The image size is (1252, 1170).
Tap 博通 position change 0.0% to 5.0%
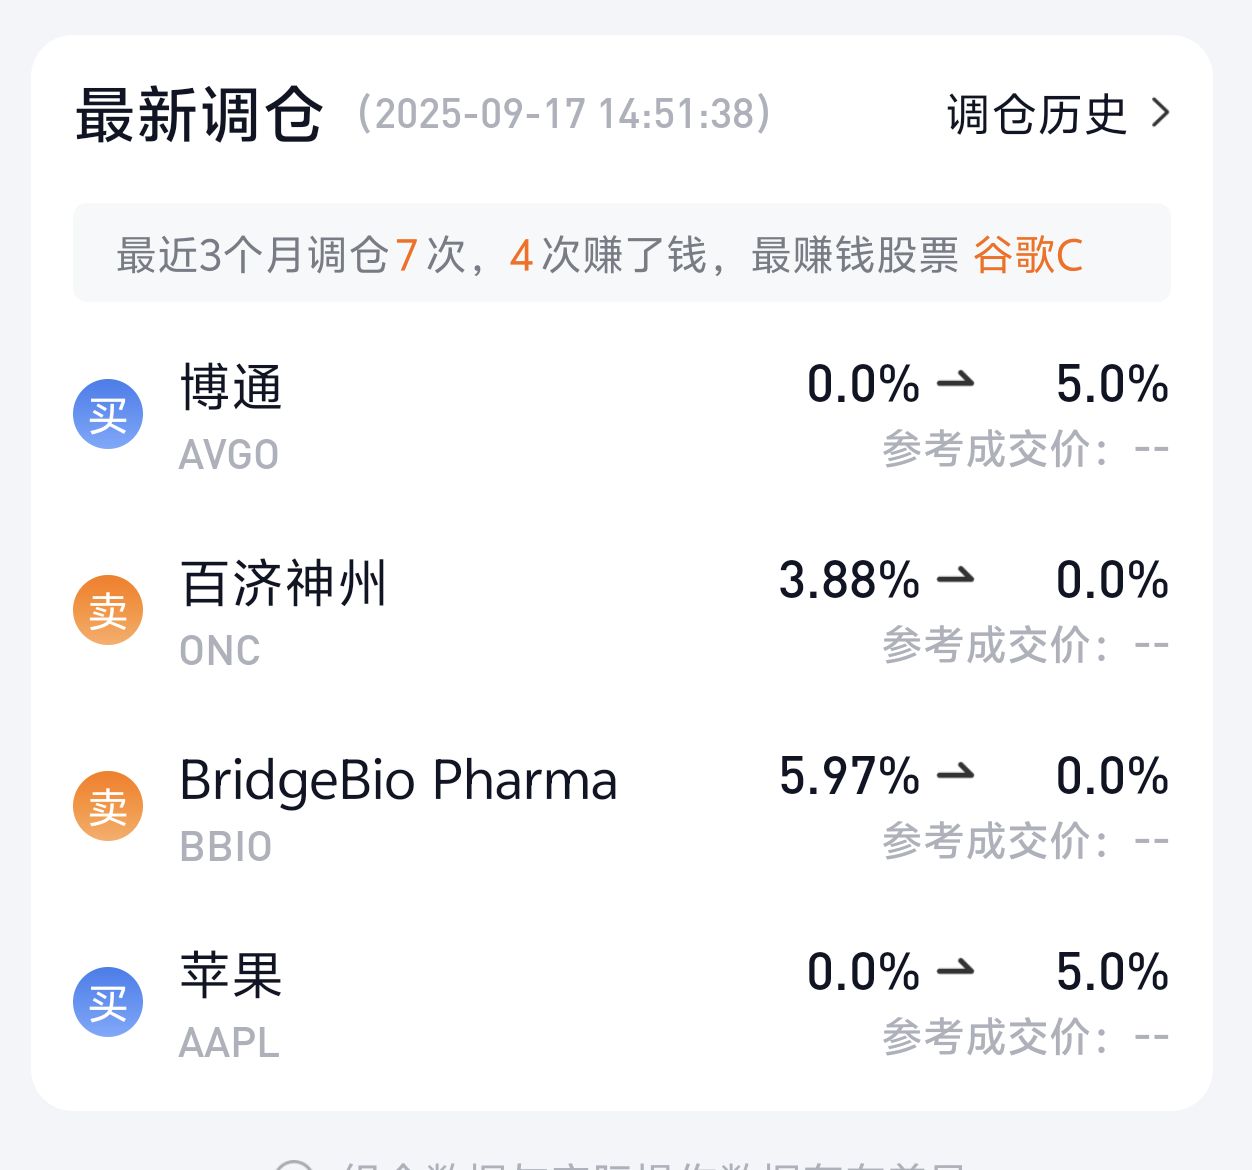pyautogui.click(x=987, y=385)
